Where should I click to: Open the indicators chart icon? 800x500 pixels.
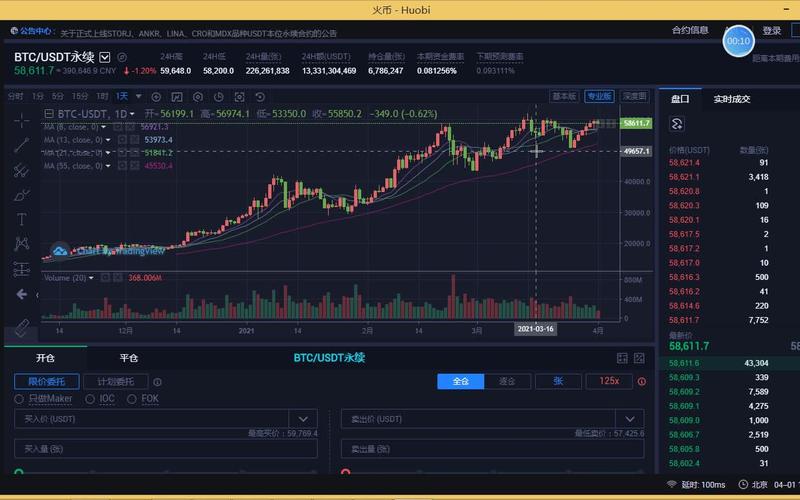coord(177,97)
